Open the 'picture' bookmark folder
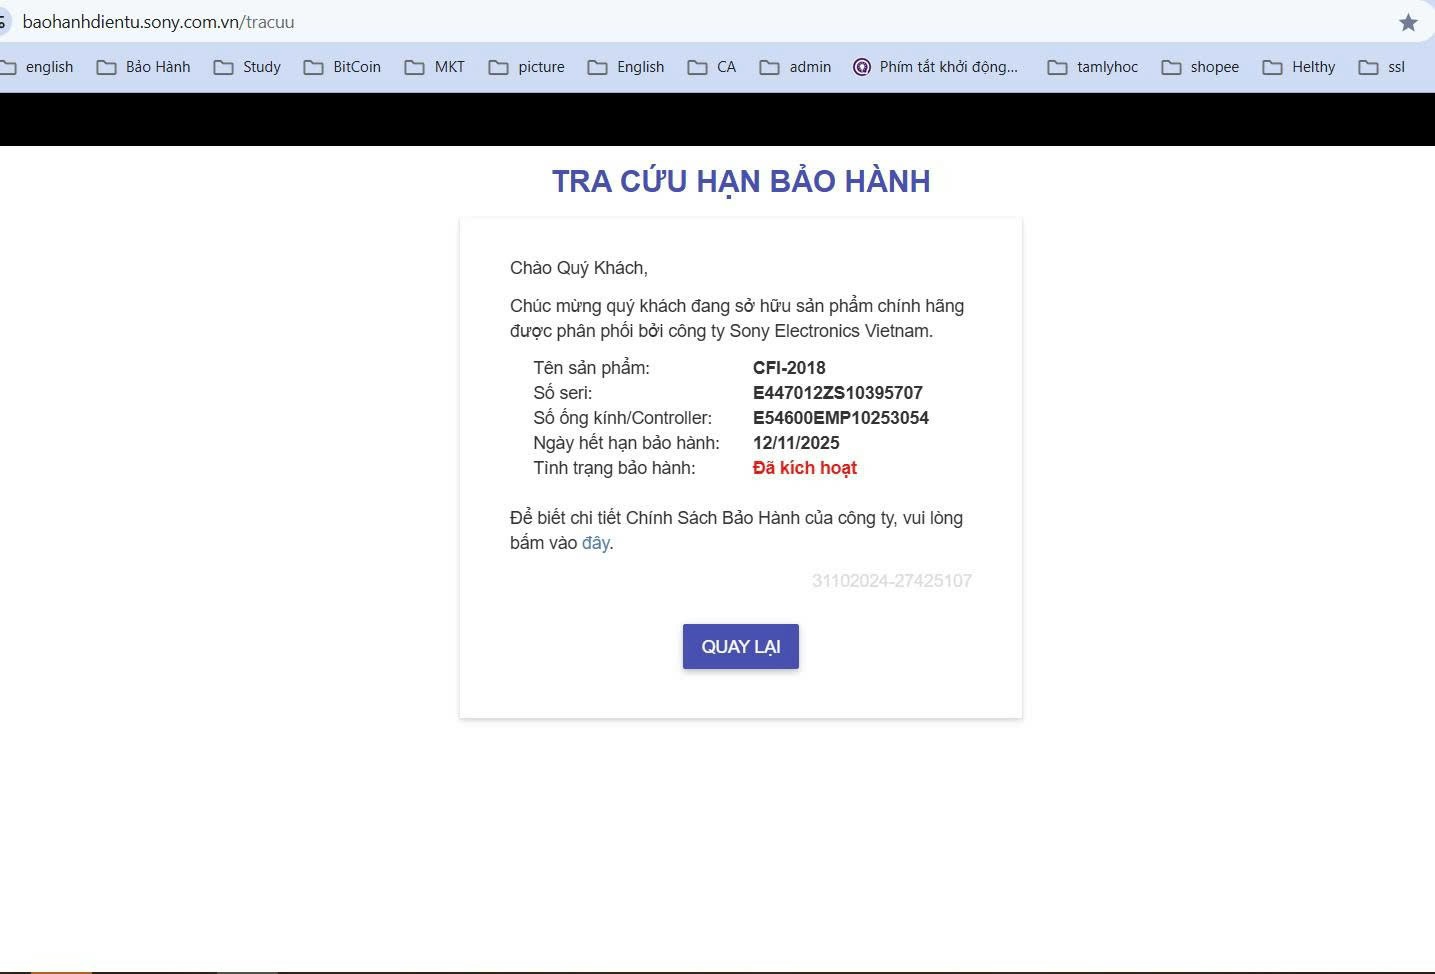This screenshot has width=1435, height=974. pyautogui.click(x=527, y=67)
